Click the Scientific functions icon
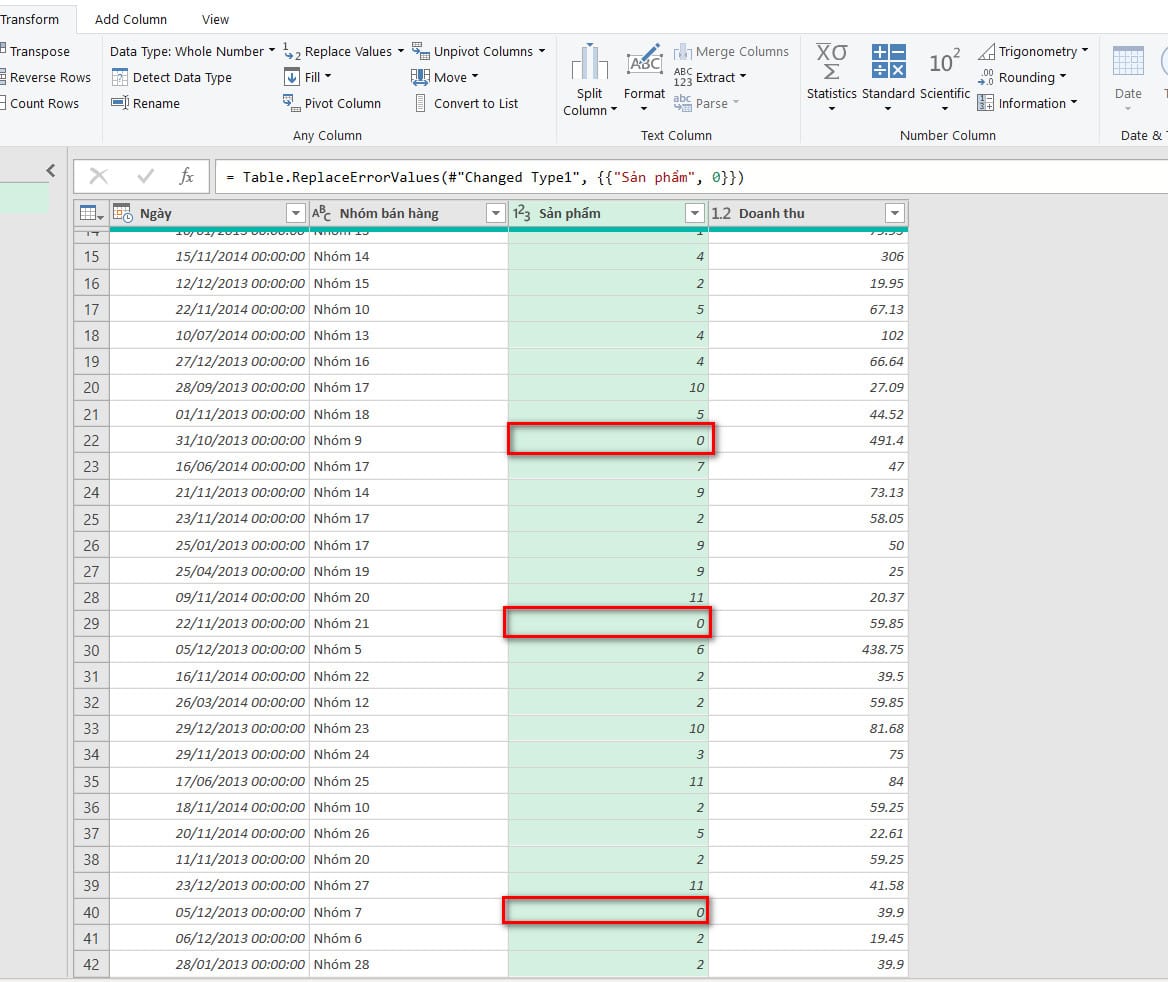The image size is (1168, 982). [944, 62]
